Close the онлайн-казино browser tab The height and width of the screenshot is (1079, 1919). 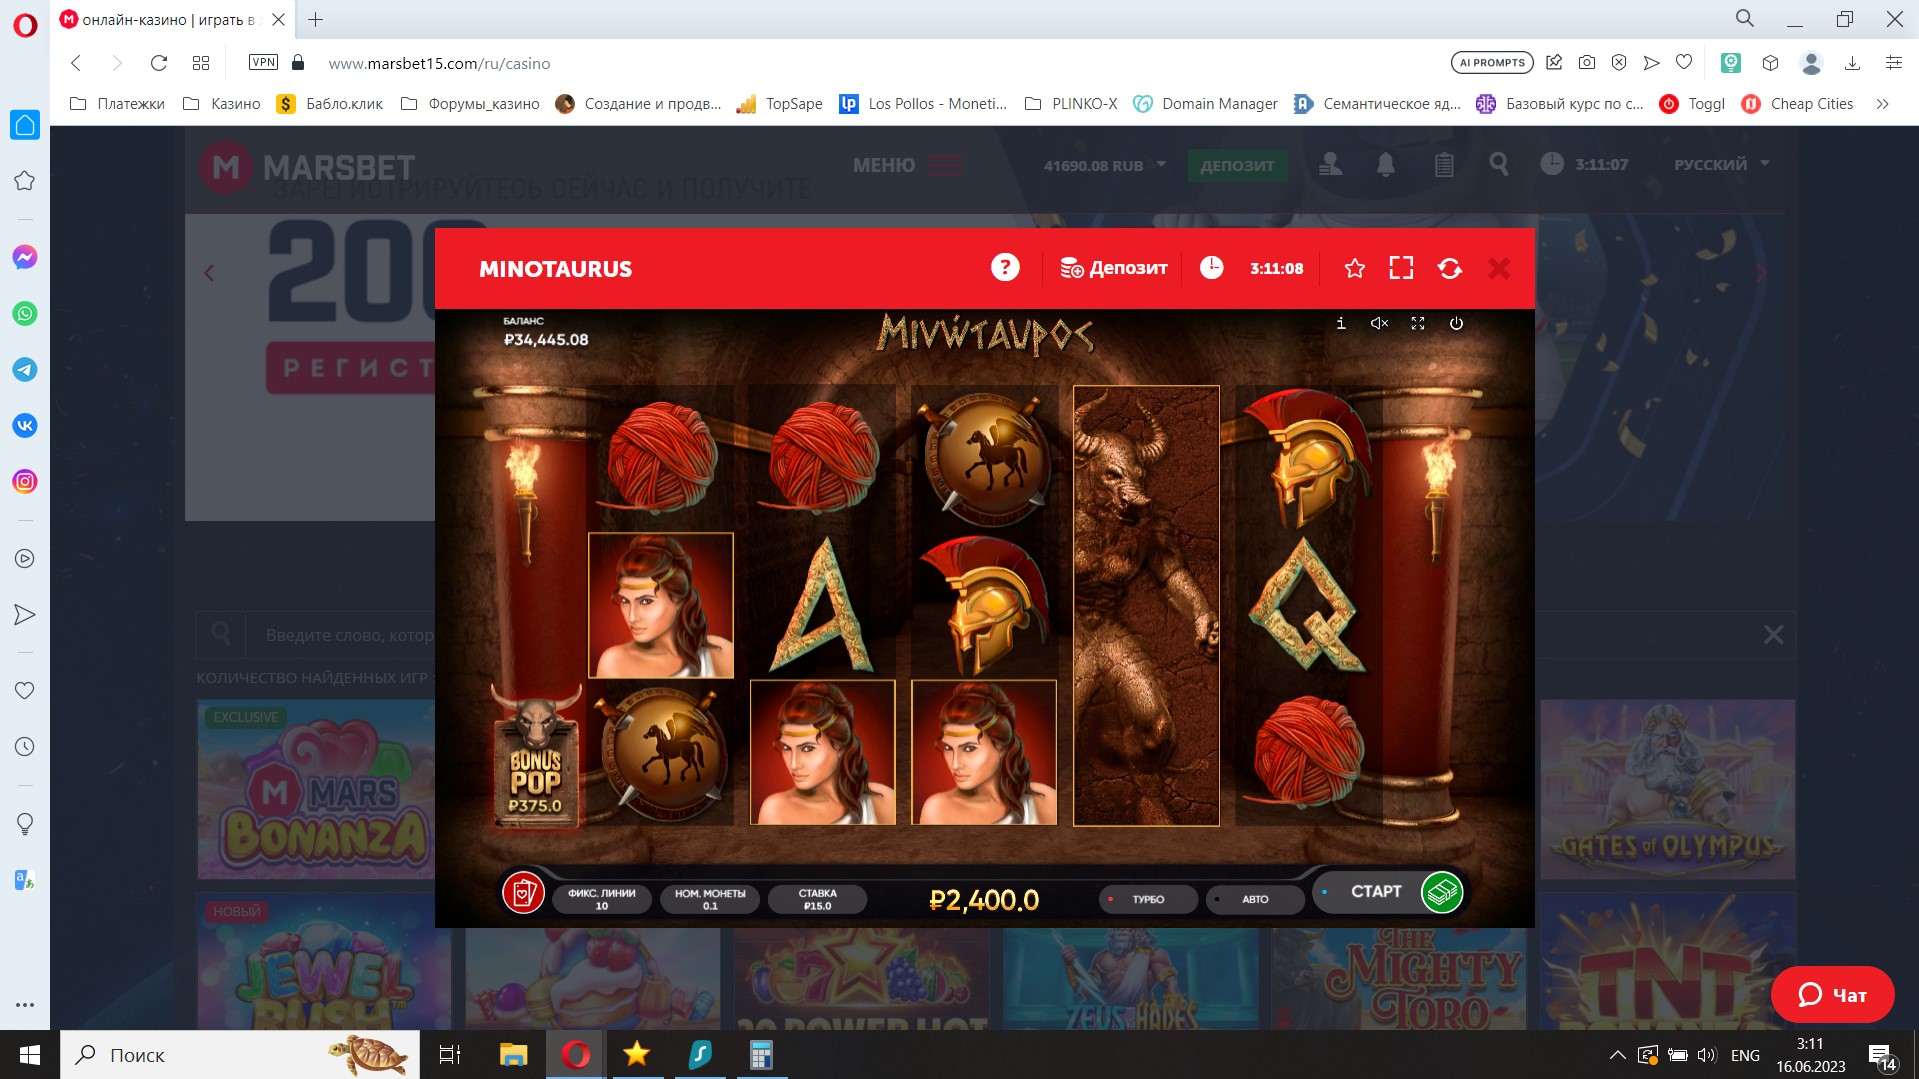pos(278,19)
